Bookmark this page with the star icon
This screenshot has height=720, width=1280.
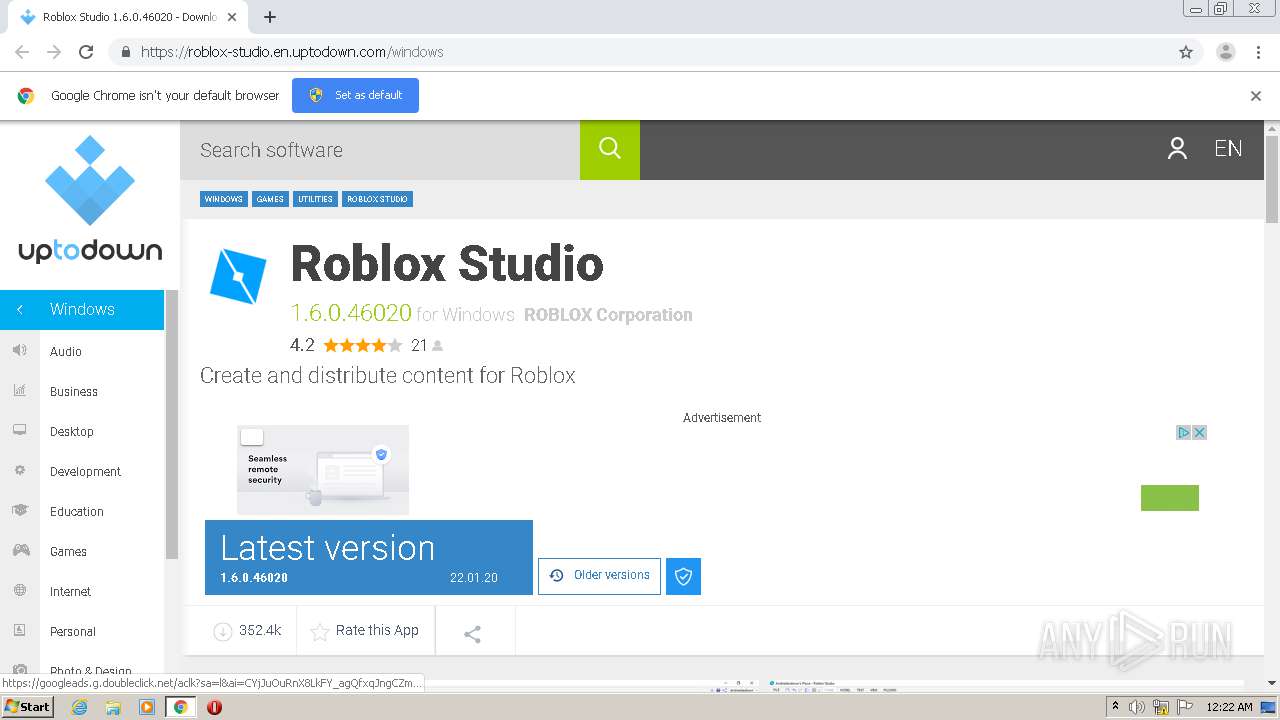[x=1186, y=52]
